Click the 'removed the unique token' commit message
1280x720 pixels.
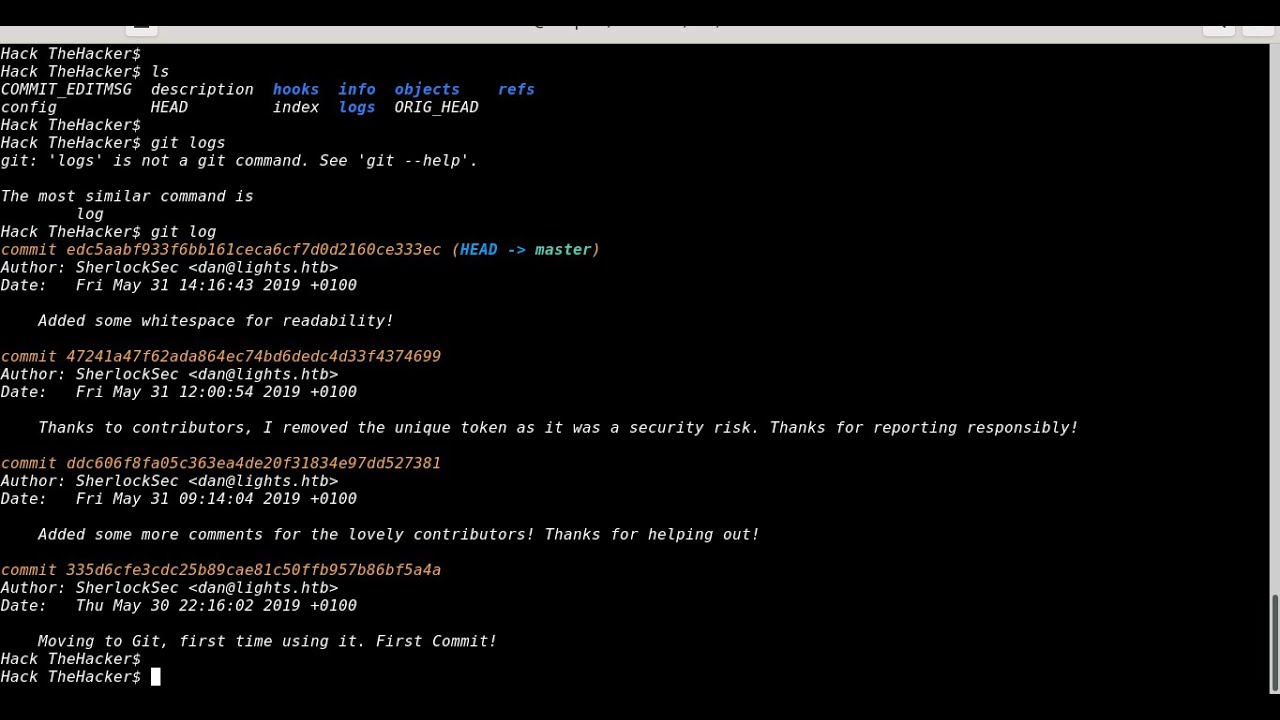pos(558,428)
